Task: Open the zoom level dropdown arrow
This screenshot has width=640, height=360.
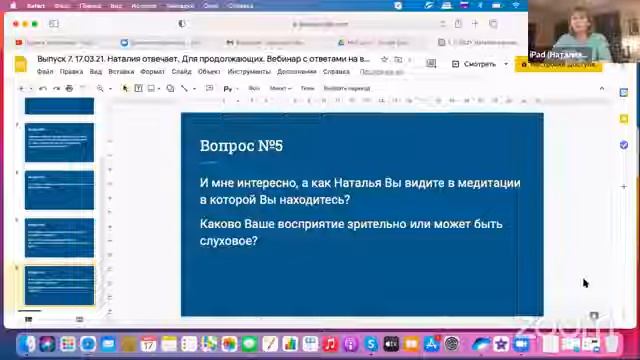Action: [110, 89]
